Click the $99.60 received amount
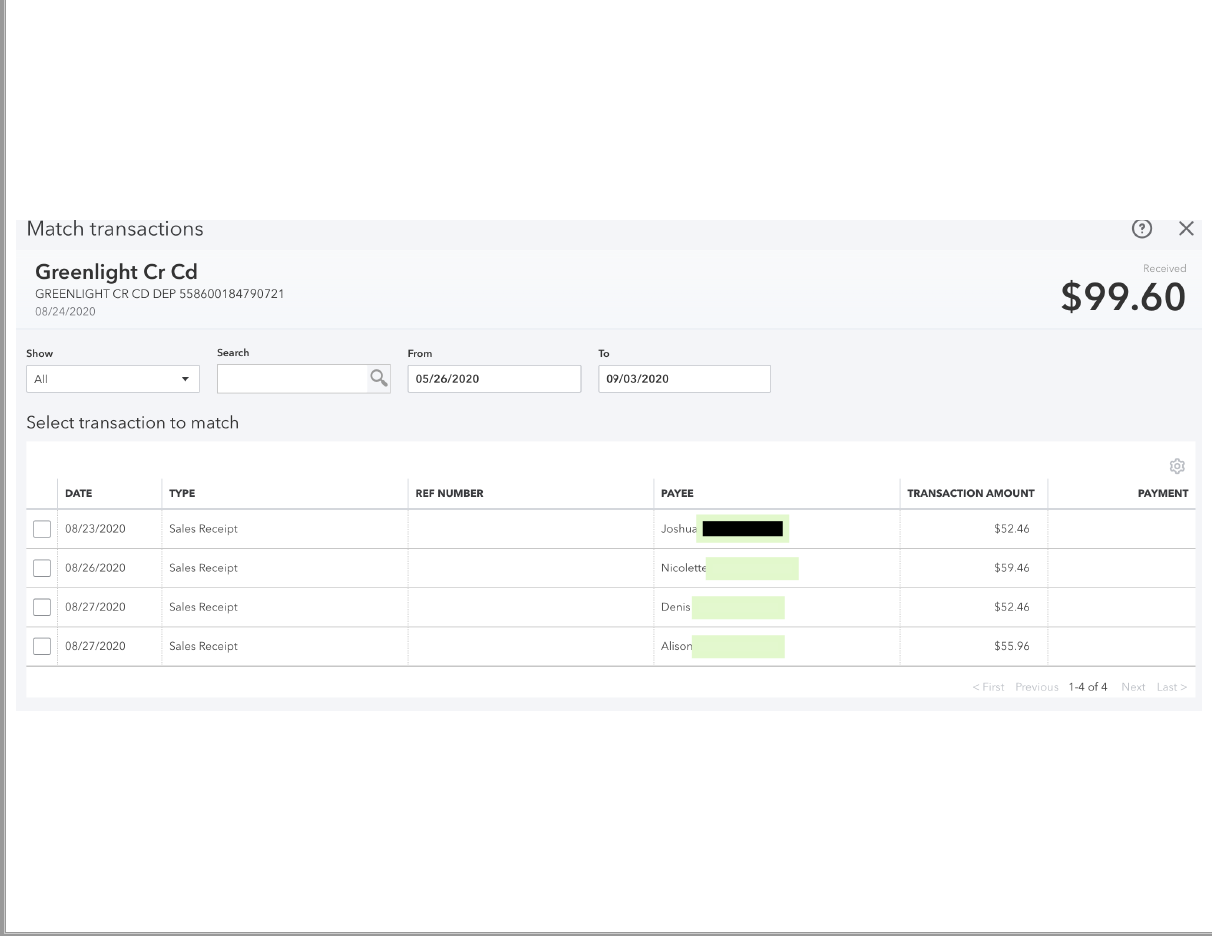The width and height of the screenshot is (1212, 936). (x=1123, y=297)
